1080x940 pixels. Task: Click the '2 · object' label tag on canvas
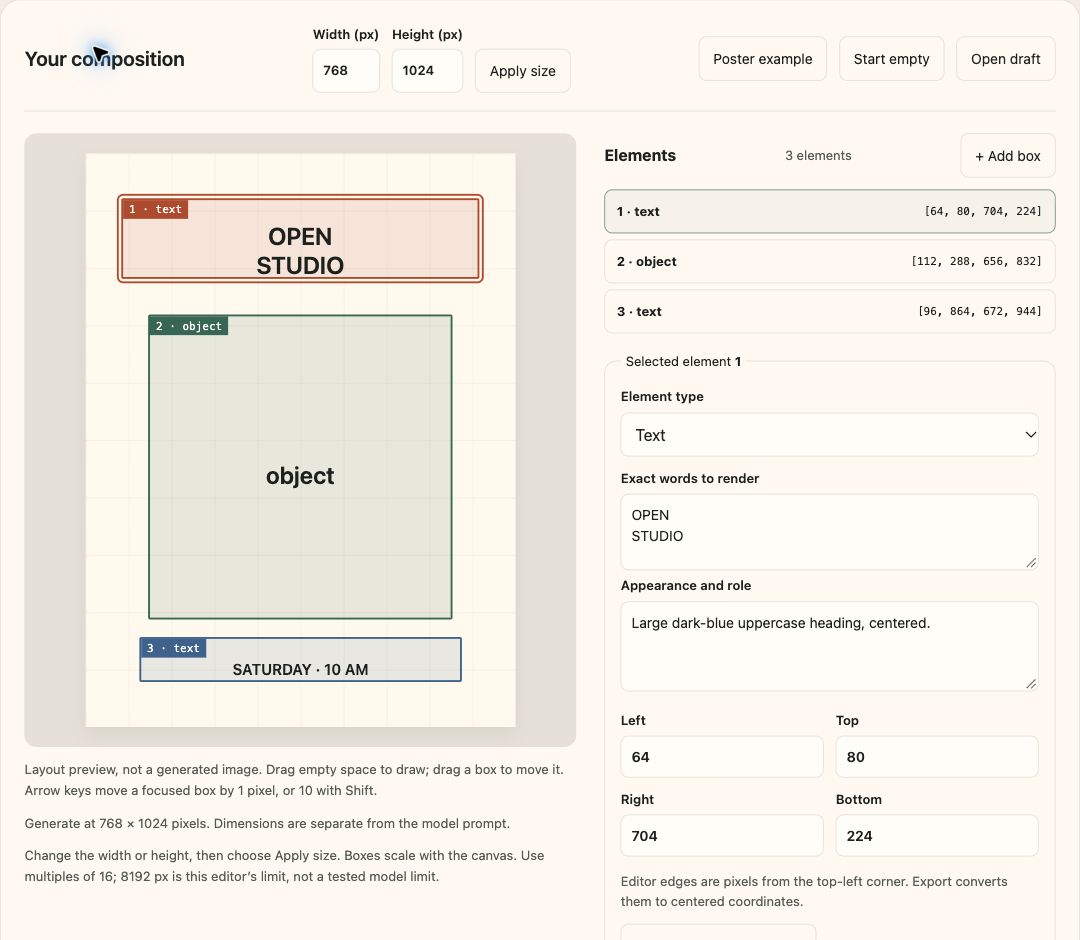click(189, 326)
